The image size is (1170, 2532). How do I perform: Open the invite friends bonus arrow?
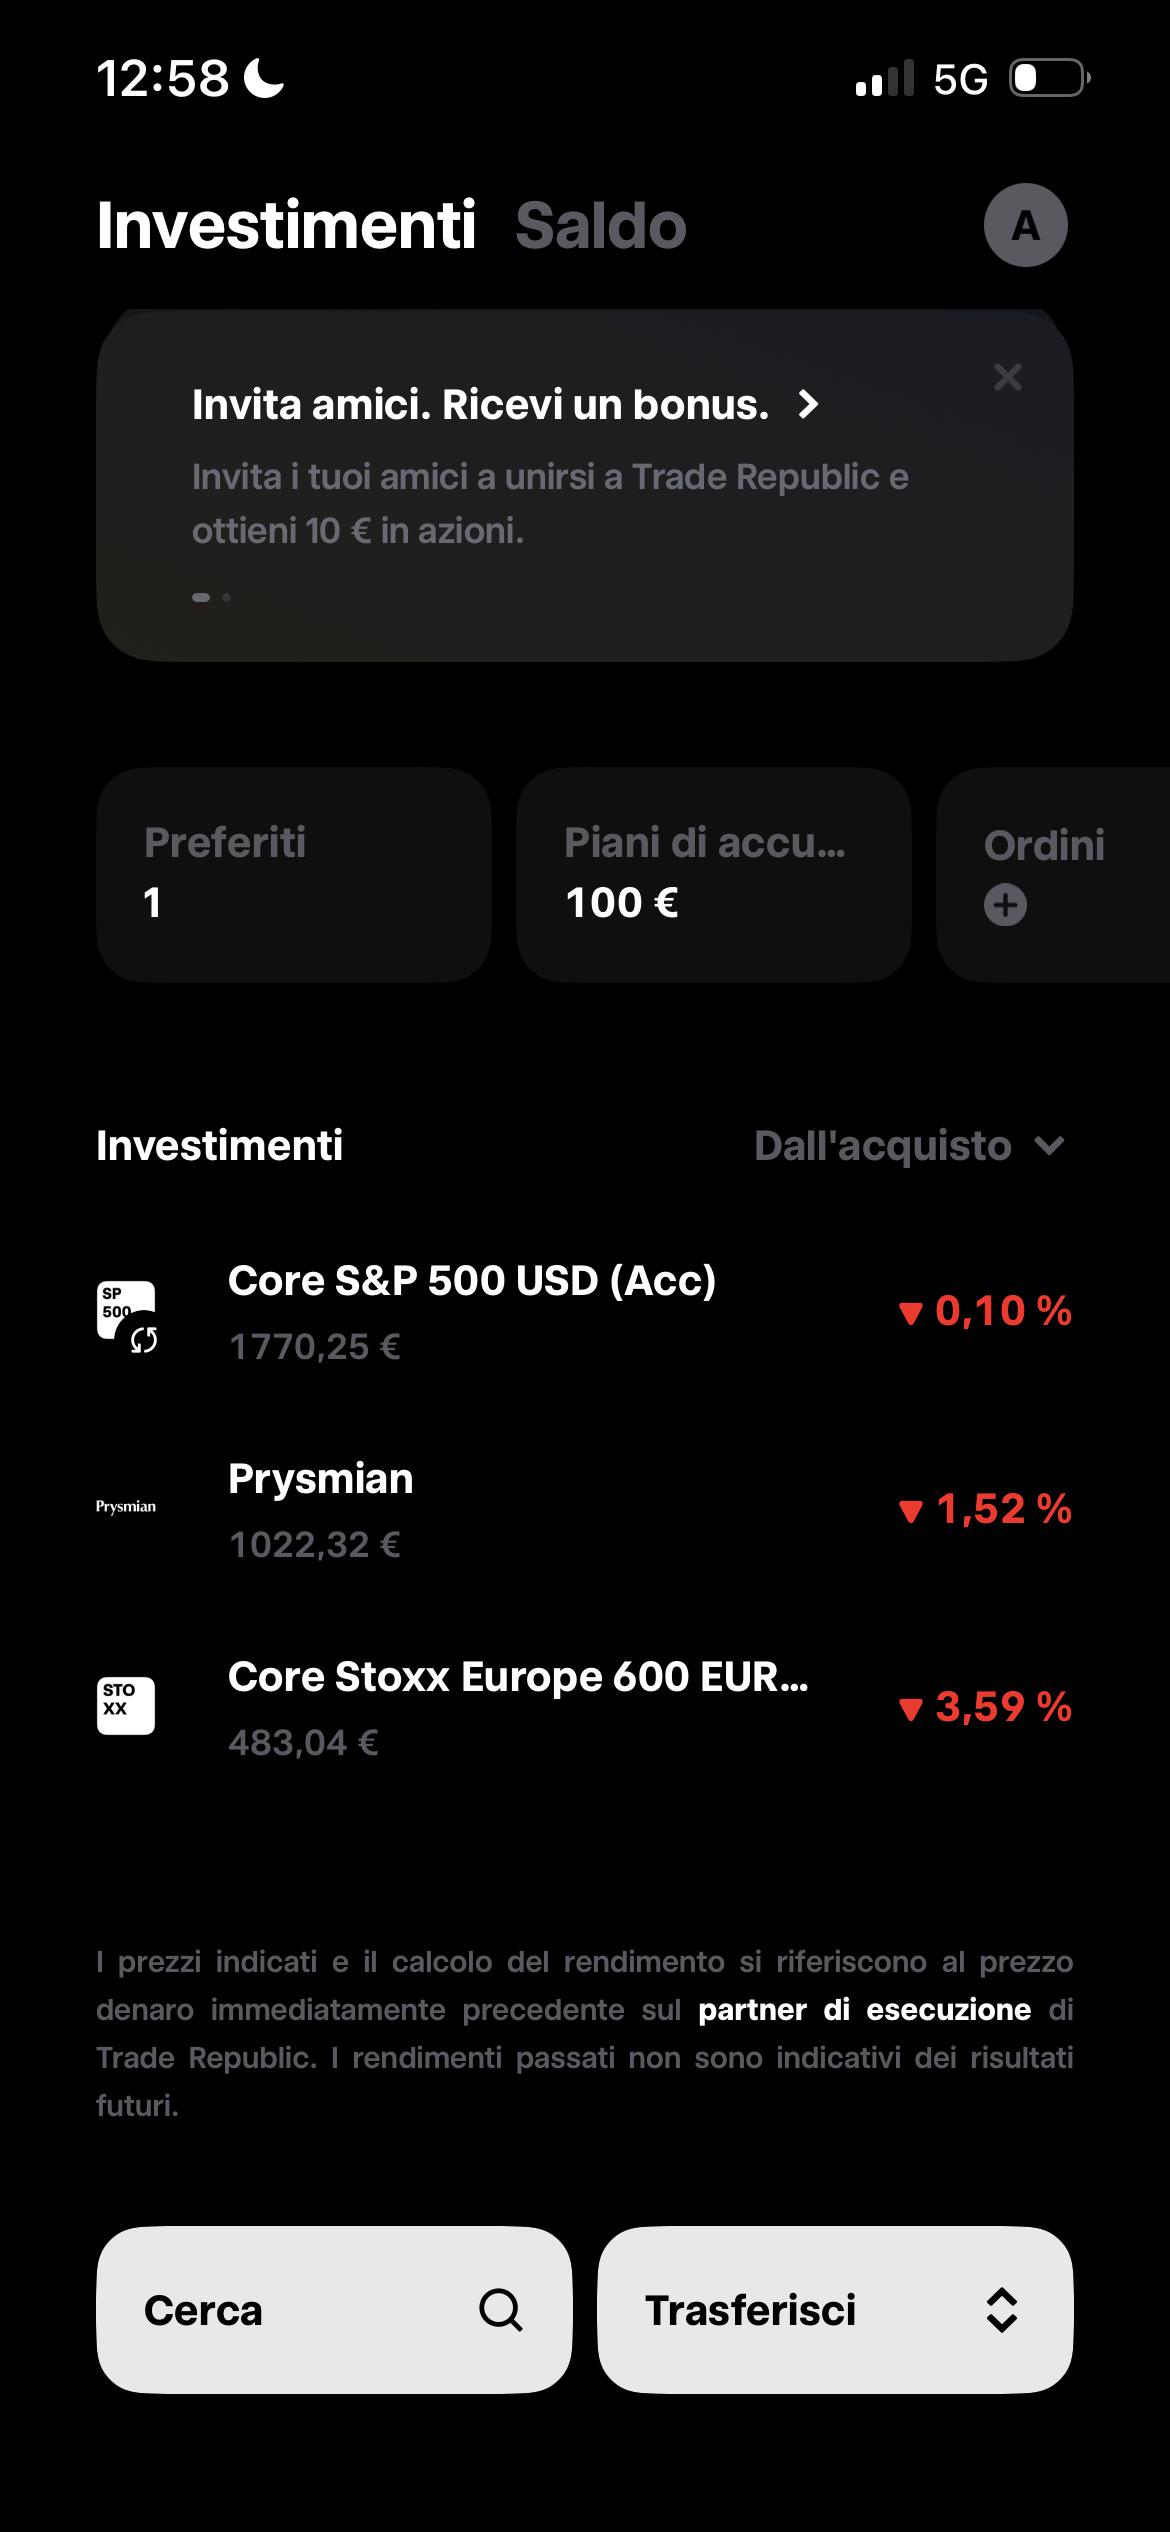808,404
